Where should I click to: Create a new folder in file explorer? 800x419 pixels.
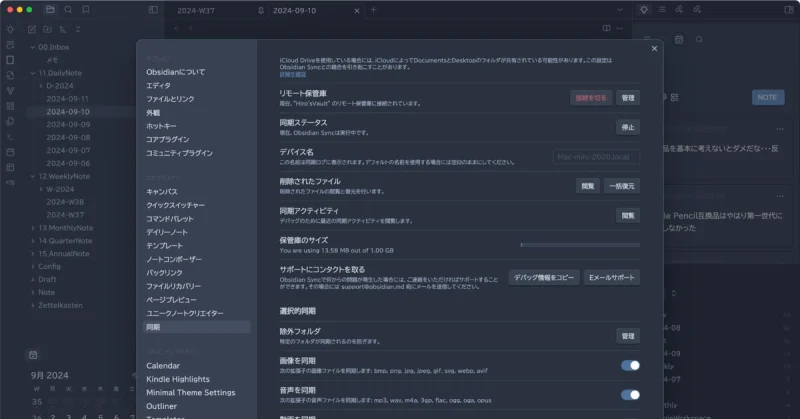[x=47, y=30]
